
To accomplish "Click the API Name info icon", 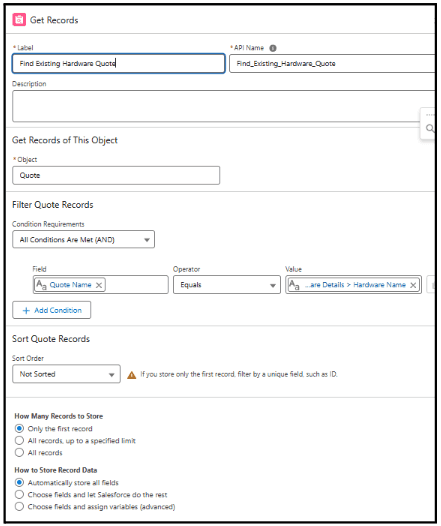I will [273, 48].
